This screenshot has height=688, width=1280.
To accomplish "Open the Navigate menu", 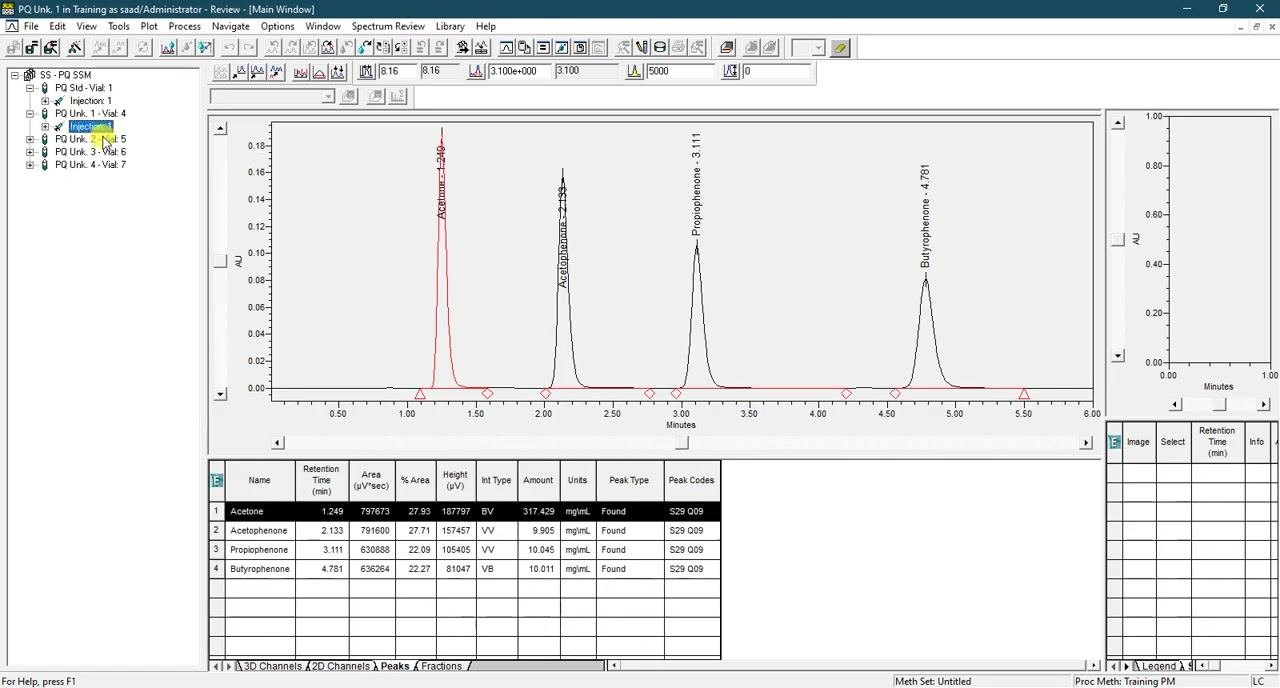I will 231,26.
